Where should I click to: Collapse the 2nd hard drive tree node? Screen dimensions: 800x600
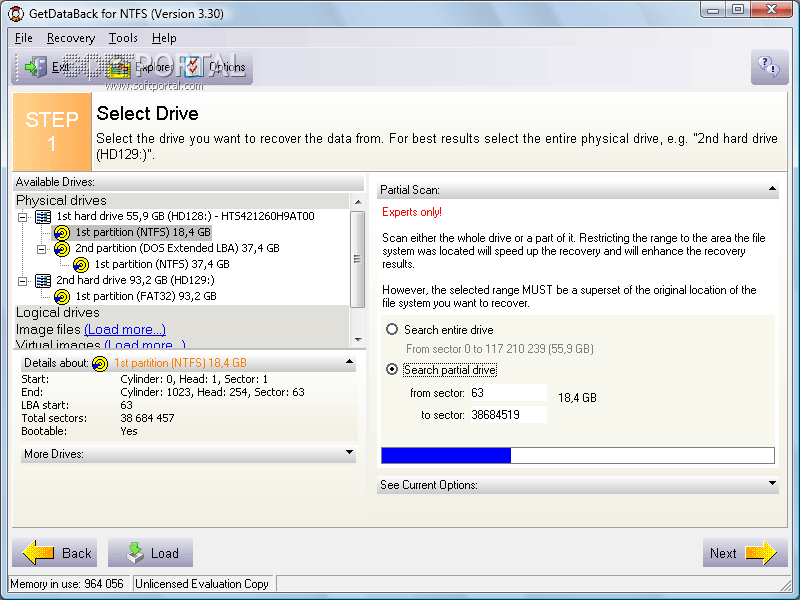coord(22,281)
